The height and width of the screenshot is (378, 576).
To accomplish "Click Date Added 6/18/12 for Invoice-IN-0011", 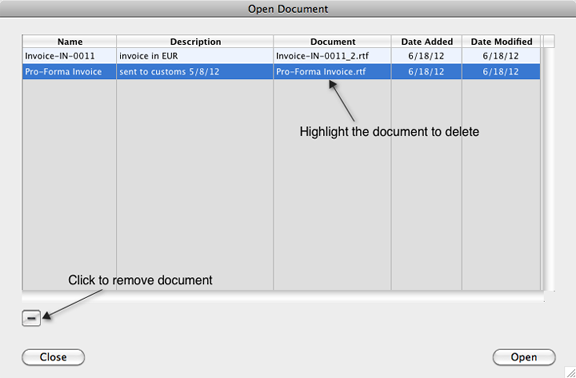I will pyautogui.click(x=426, y=56).
